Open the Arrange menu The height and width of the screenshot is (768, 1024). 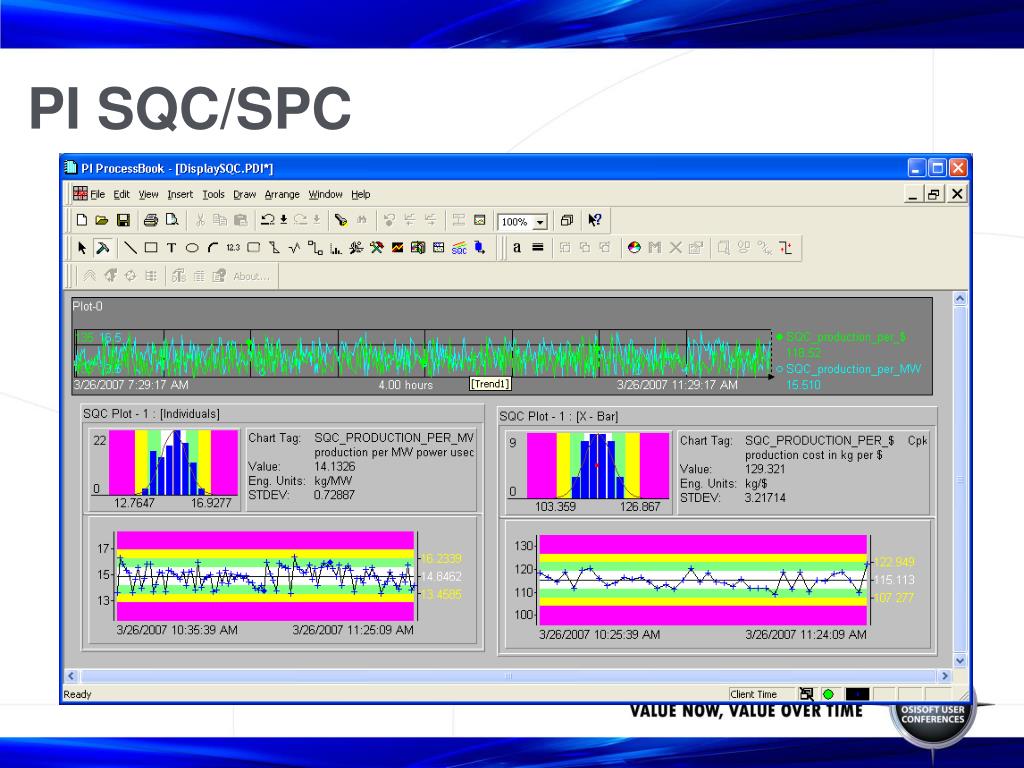(282, 194)
